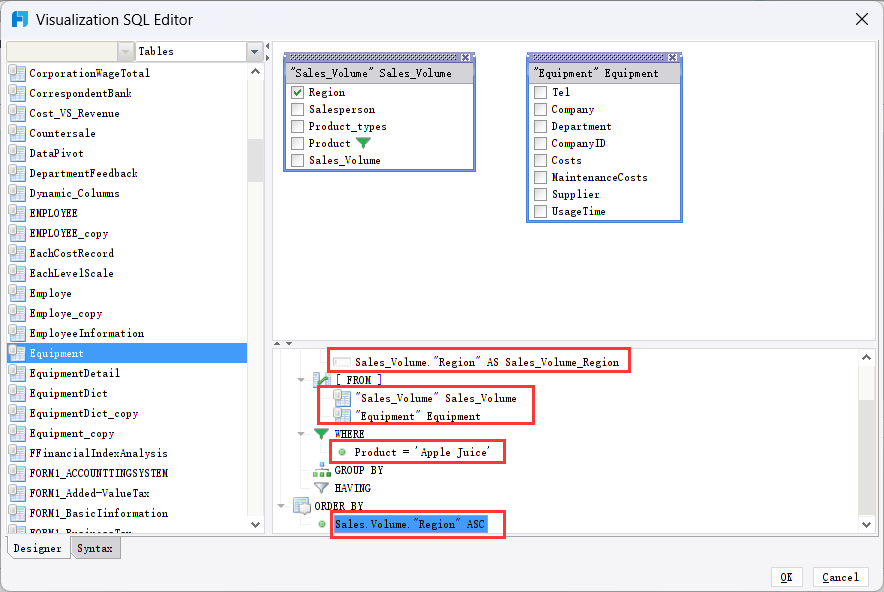Select the Designer tab
This screenshot has width=884, height=592.
38,548
